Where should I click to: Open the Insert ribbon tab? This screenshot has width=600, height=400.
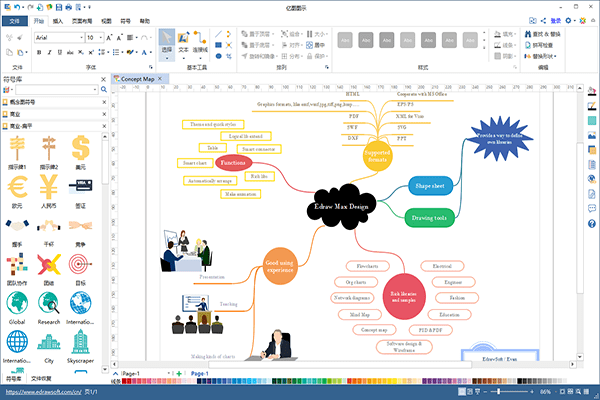pos(58,21)
